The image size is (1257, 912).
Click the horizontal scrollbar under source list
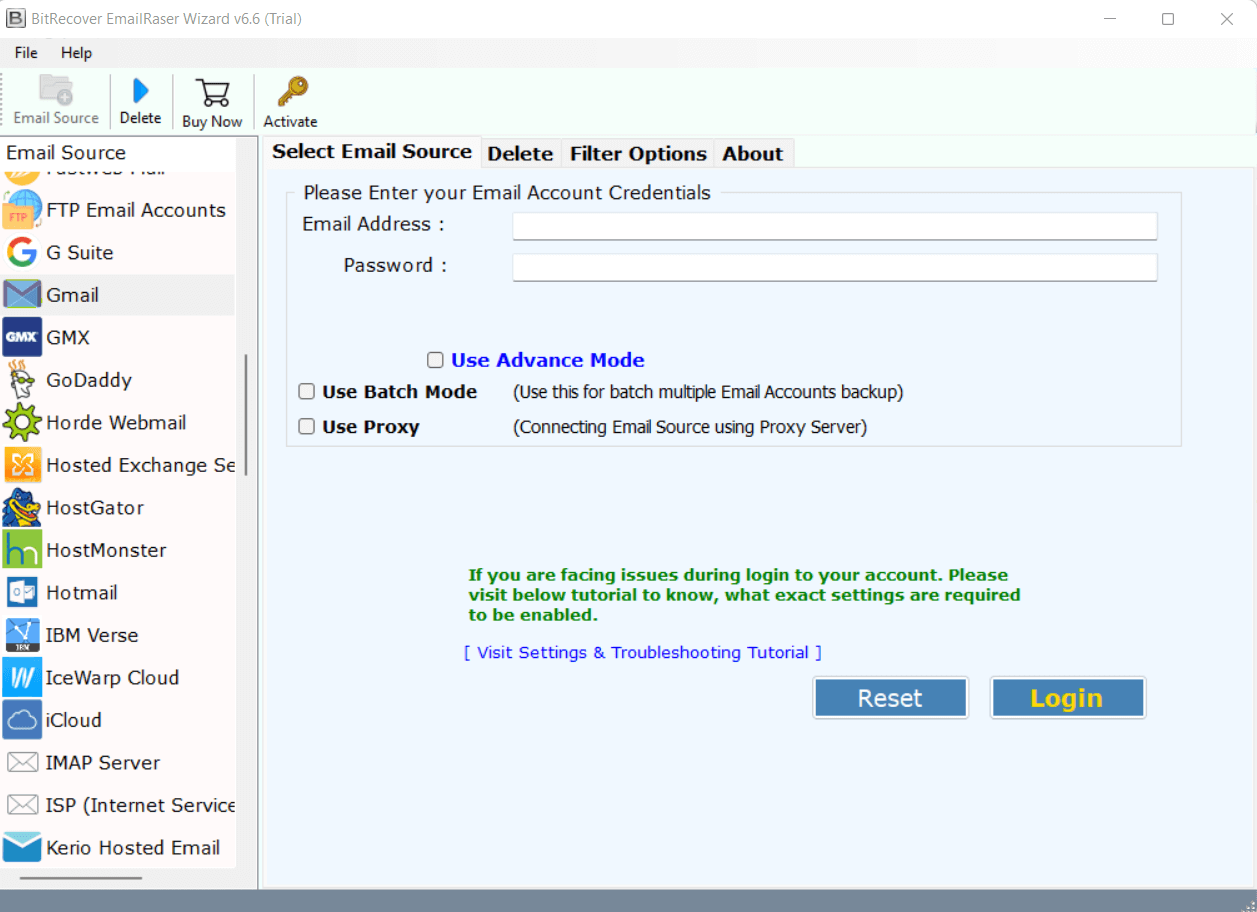coord(80,878)
